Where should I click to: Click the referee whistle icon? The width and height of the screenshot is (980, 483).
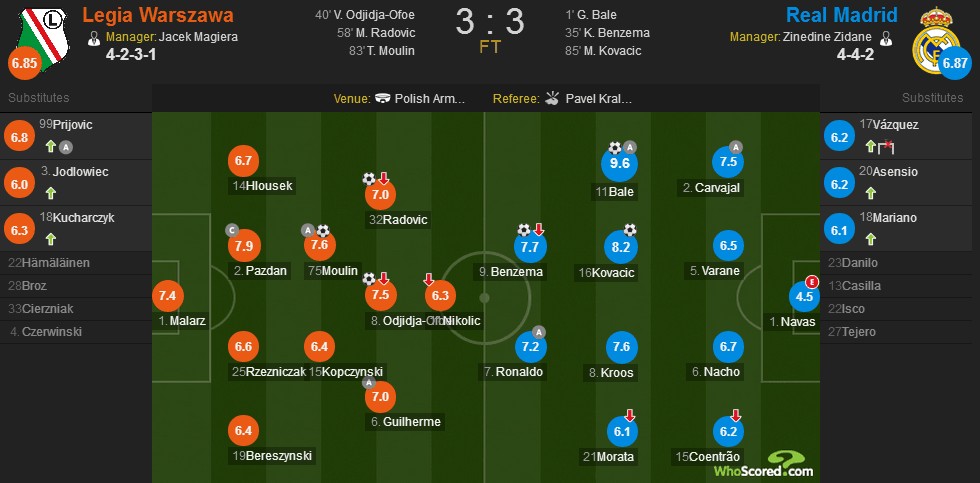coord(551,98)
